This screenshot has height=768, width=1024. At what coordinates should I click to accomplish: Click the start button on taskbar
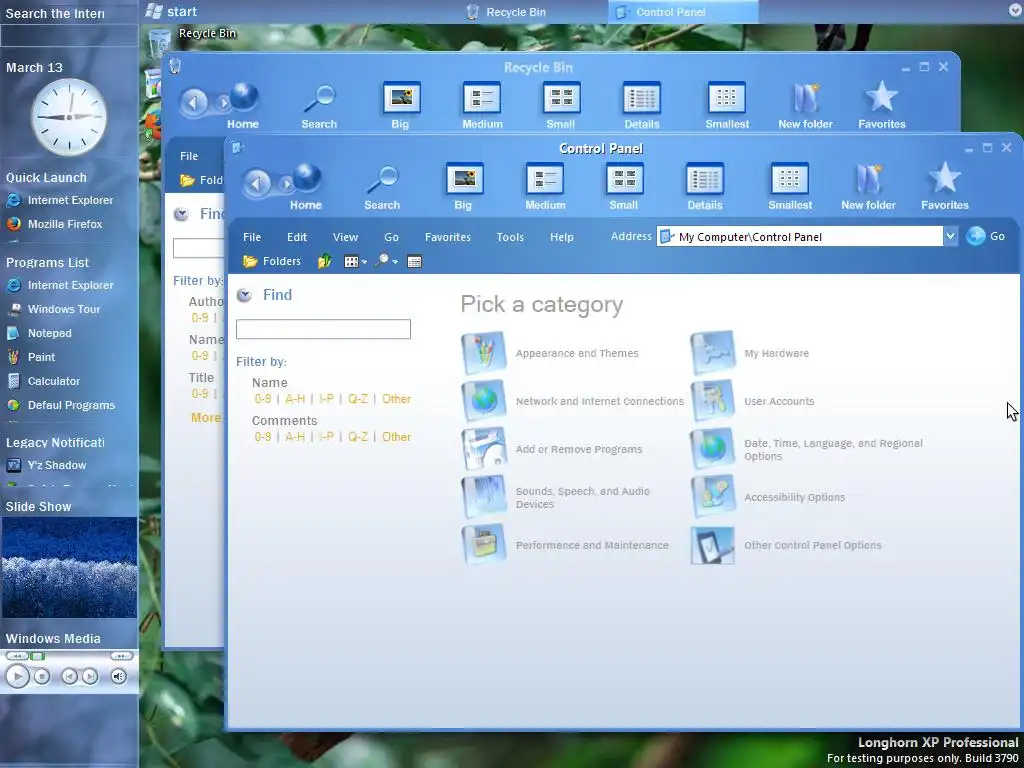coord(171,11)
